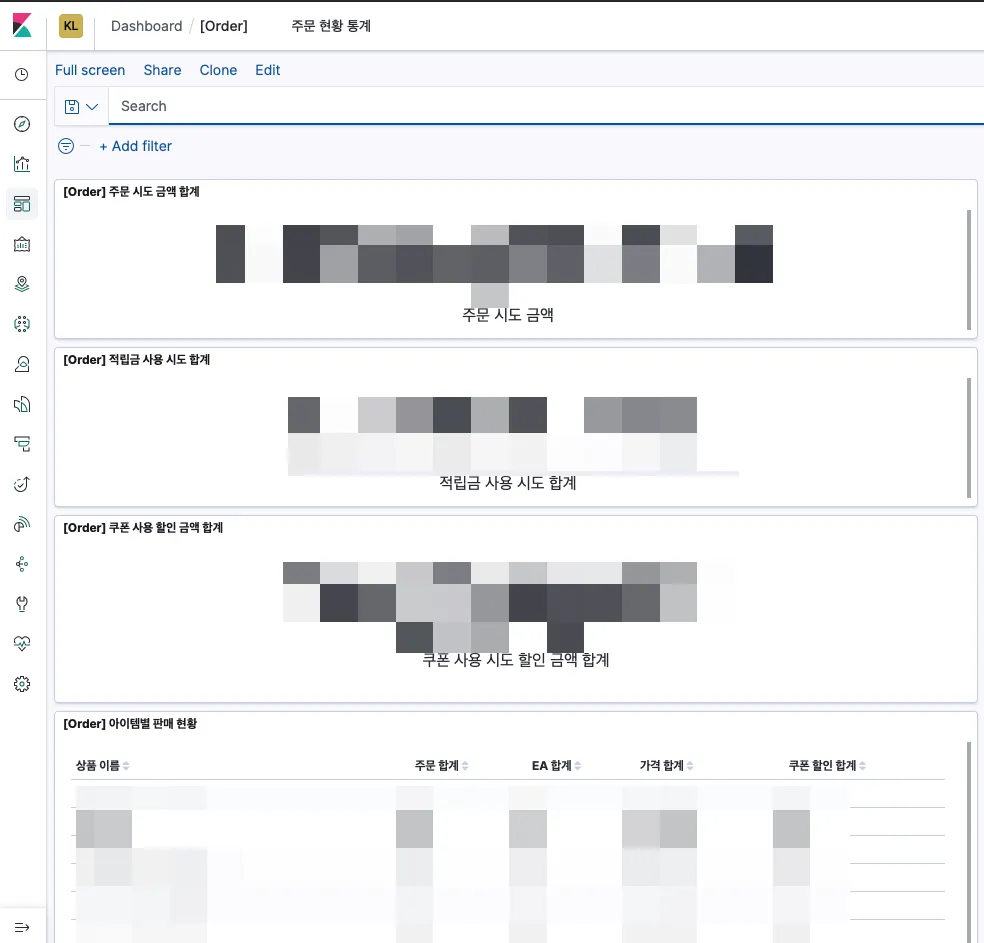Viewport: 984px width, 943px height.
Task: Sort table by 상품 이름 column
Action: pyautogui.click(x=103, y=766)
